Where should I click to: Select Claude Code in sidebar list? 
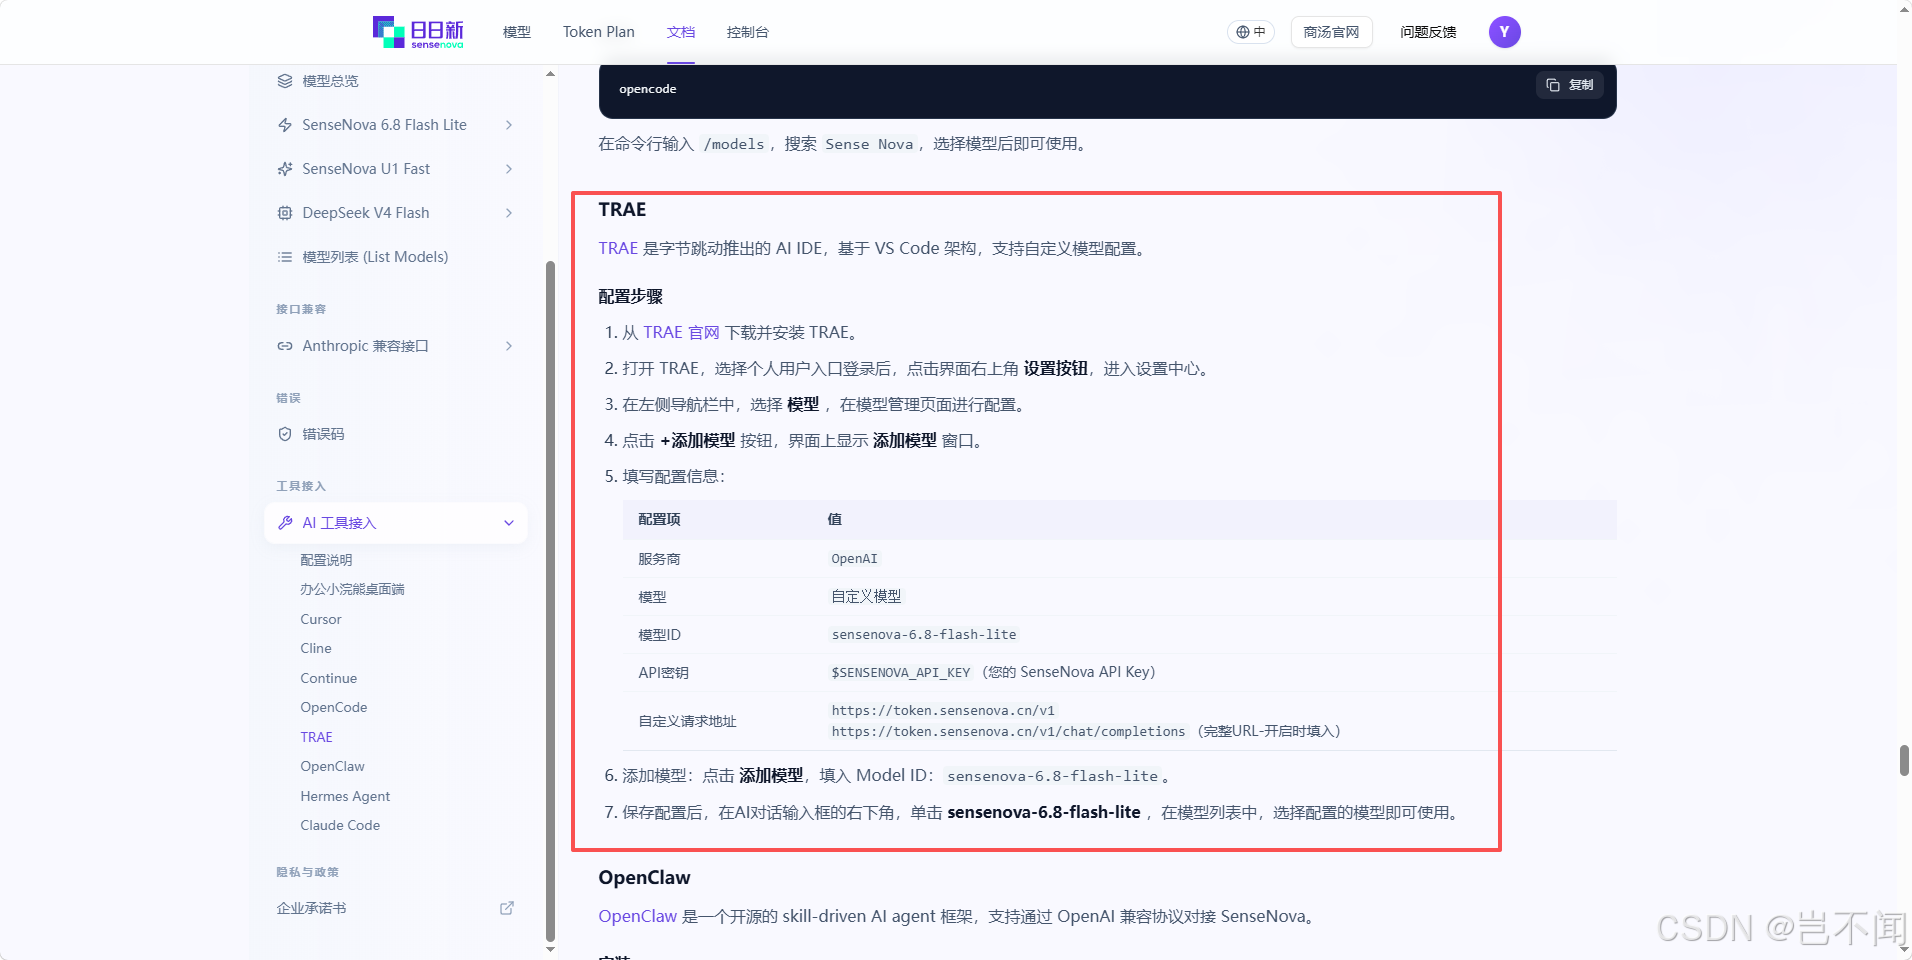point(340,825)
